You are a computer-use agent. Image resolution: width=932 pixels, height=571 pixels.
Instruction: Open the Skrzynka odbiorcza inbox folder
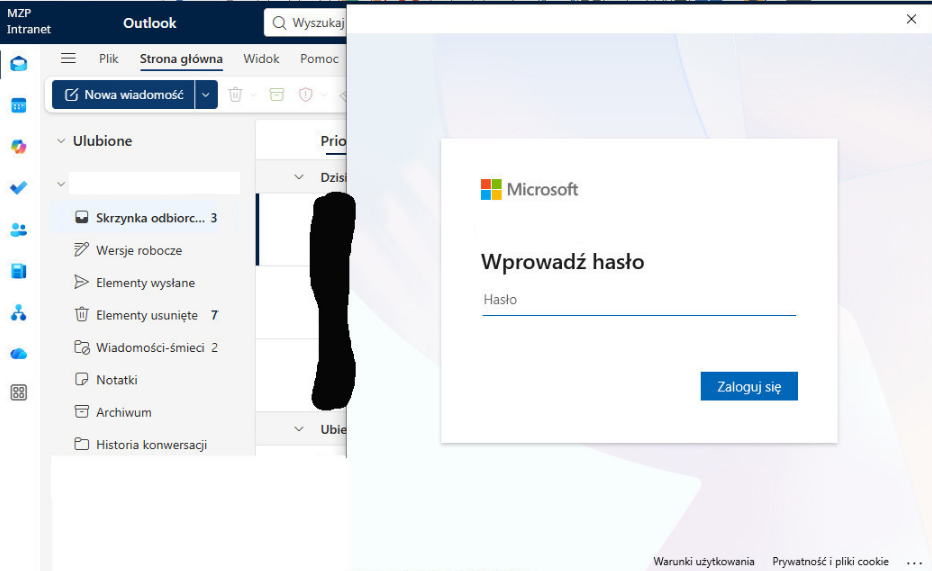pos(146,218)
